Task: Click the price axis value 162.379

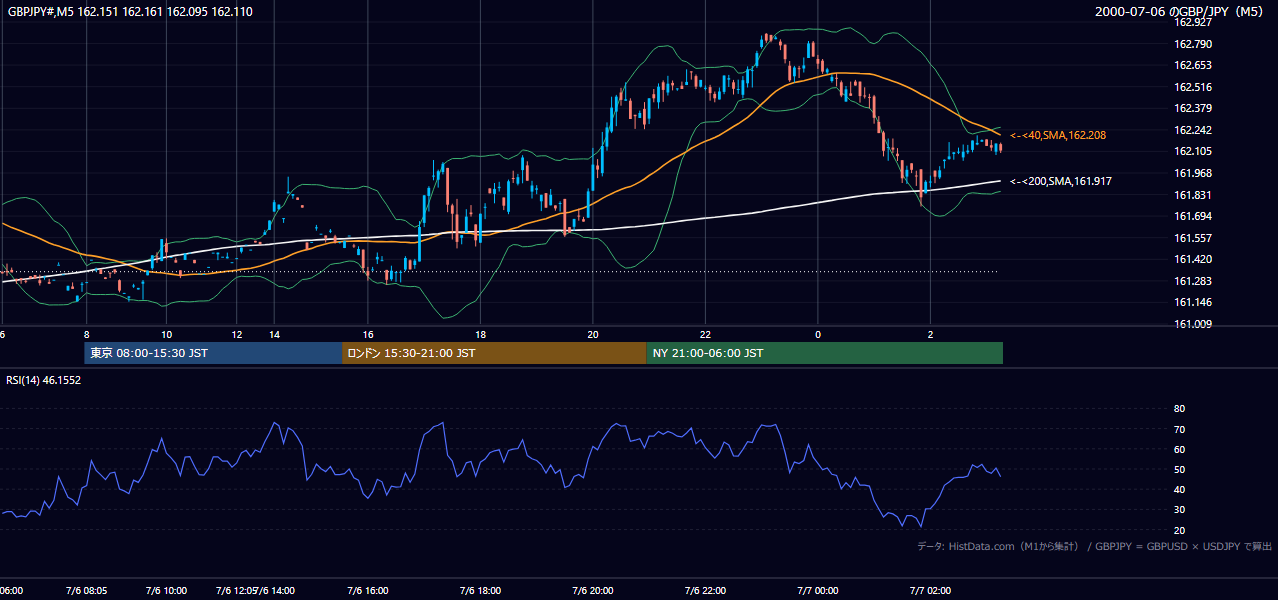Action: 1193,108
